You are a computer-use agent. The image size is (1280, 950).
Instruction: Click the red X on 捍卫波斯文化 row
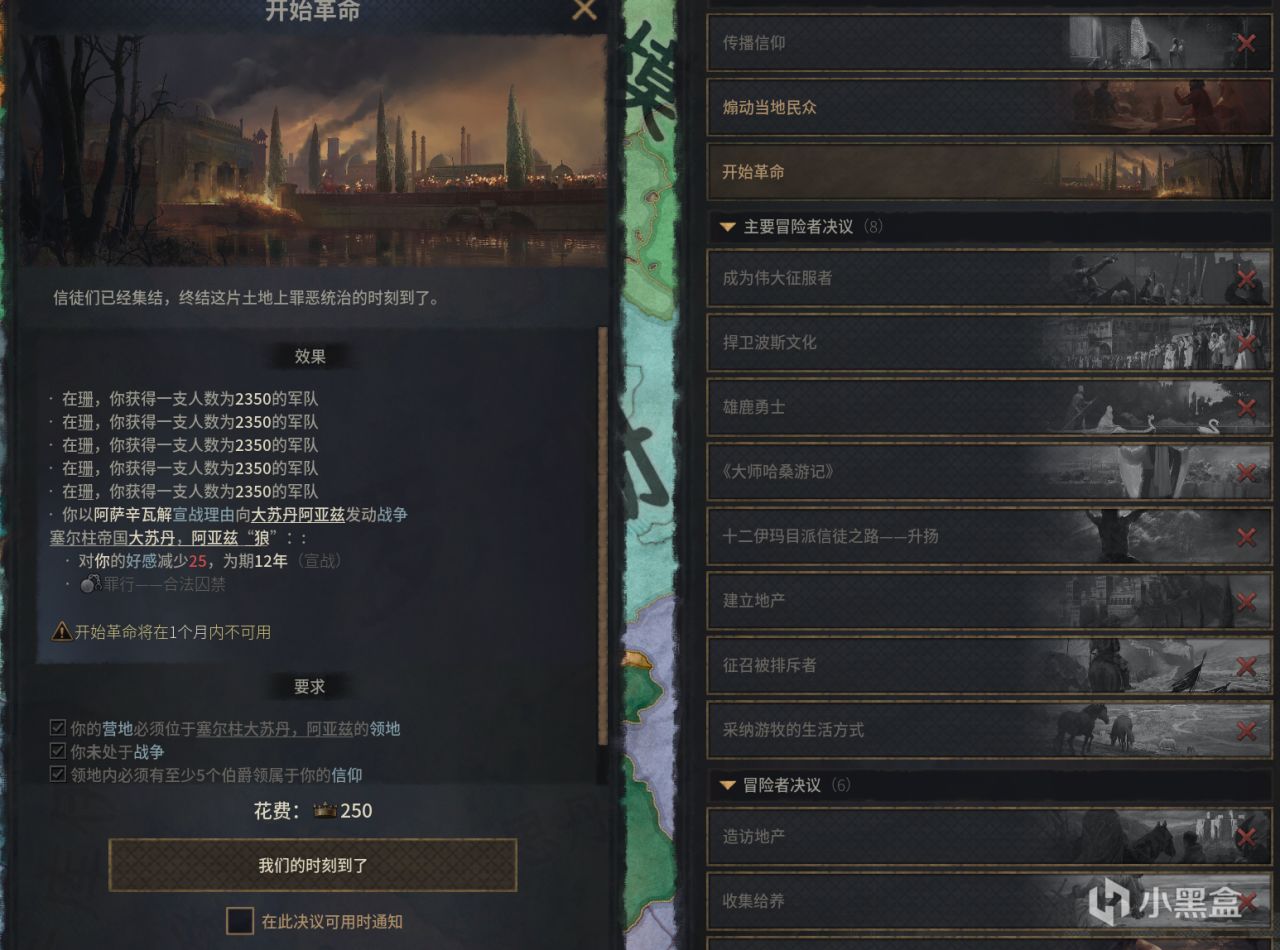1246,343
